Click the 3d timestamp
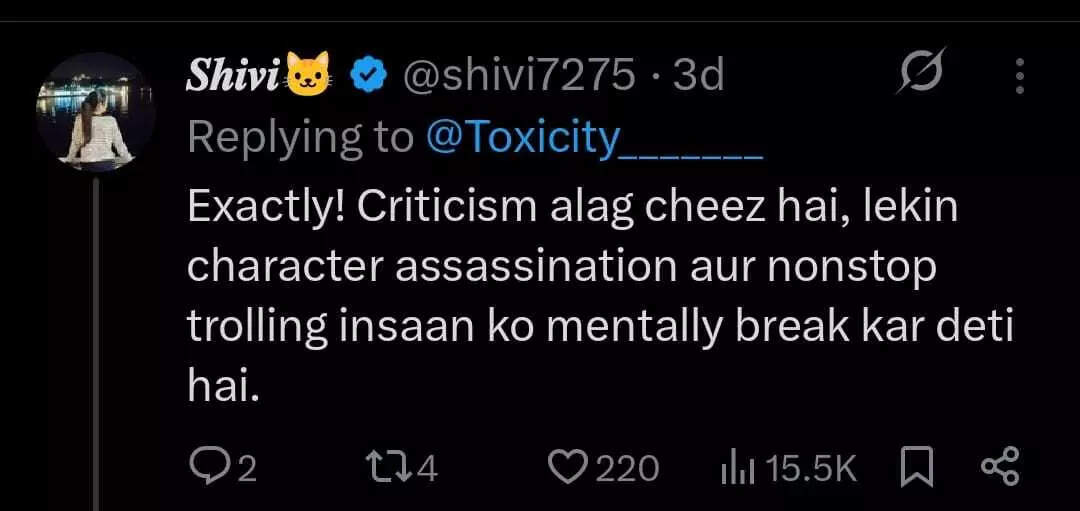 (698, 76)
